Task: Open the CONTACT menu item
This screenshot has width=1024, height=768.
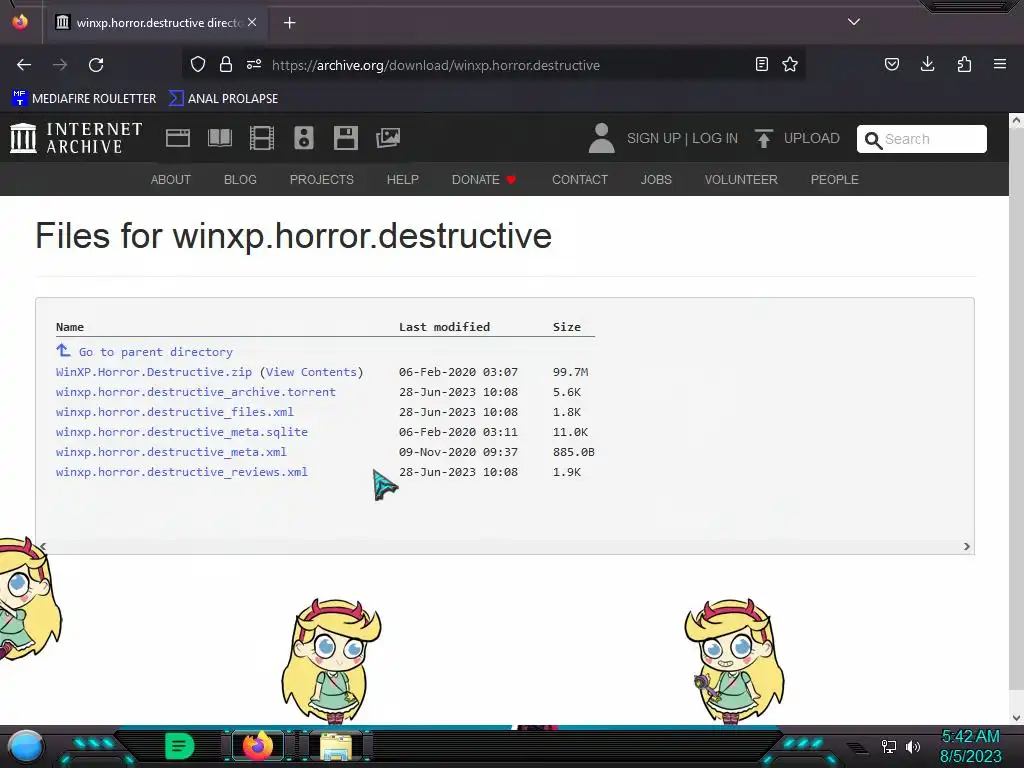Action: click(580, 180)
